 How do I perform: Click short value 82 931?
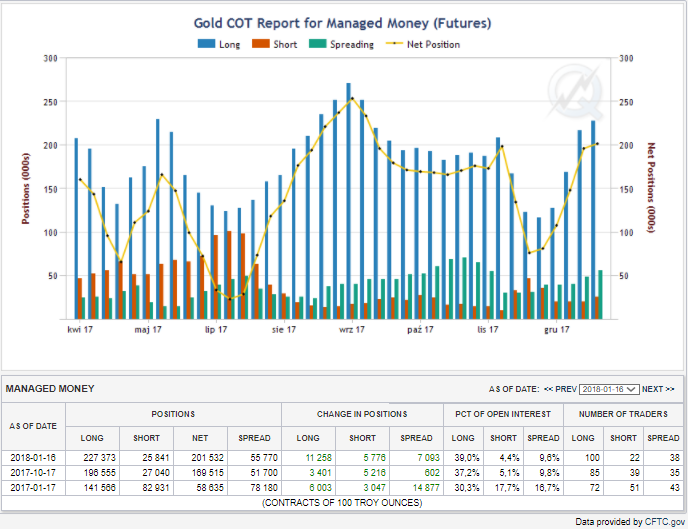(156, 488)
